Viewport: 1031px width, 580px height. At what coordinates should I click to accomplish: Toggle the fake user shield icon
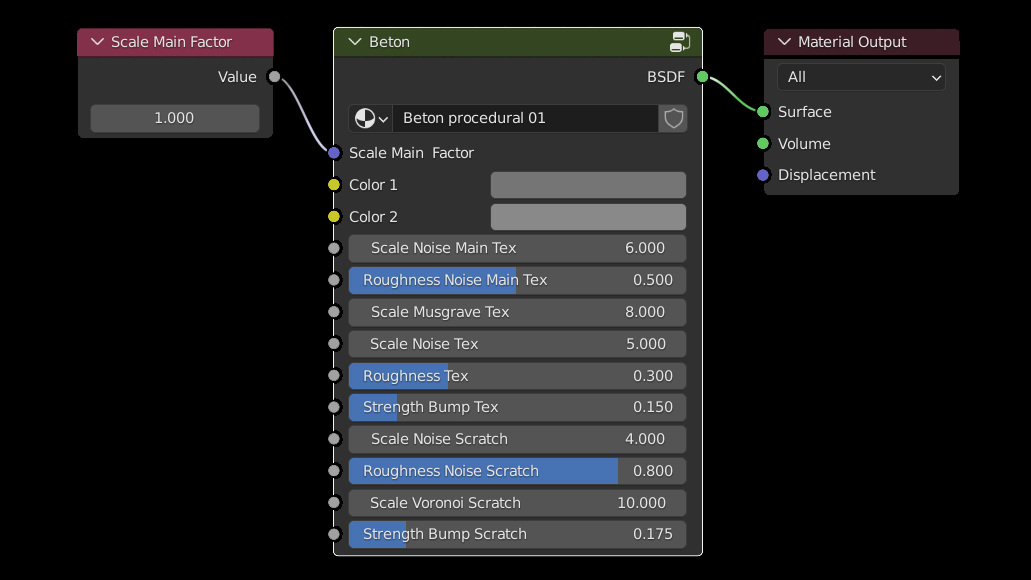[x=674, y=119]
